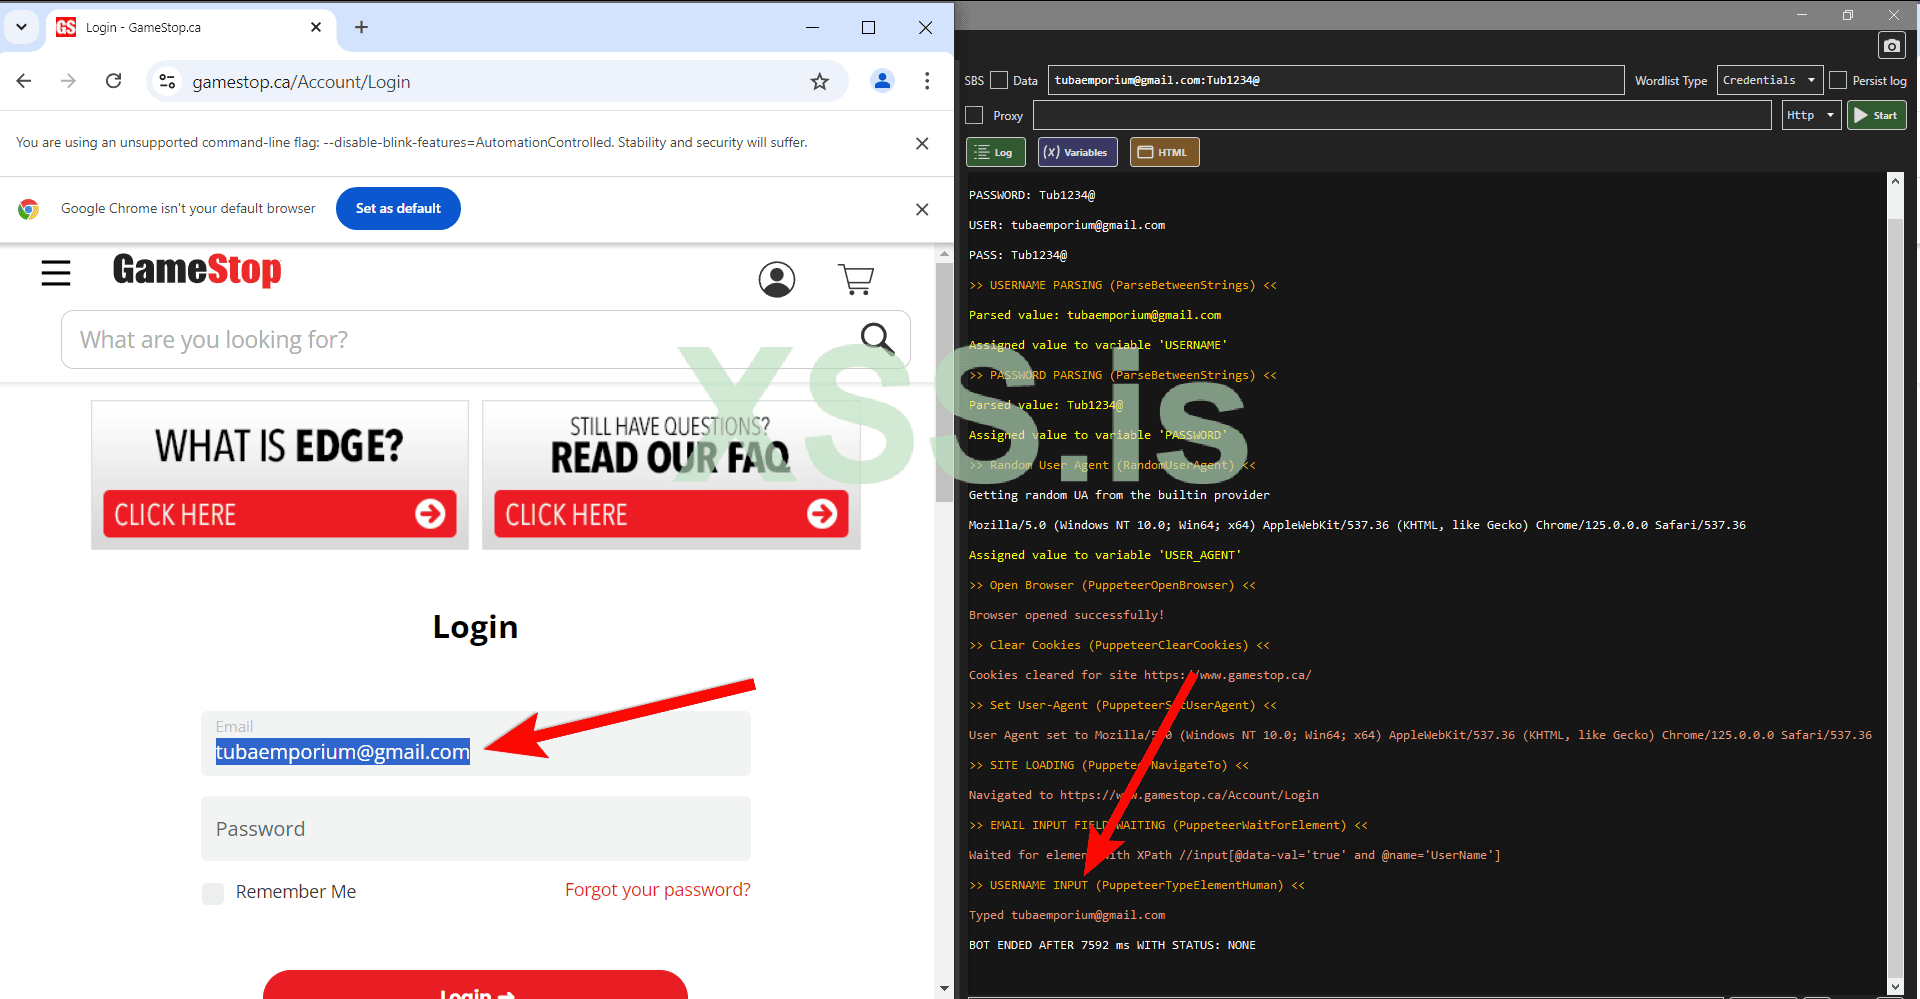The height and width of the screenshot is (999, 1920).
Task: Enable the Proxy checkbox
Action: click(x=974, y=115)
